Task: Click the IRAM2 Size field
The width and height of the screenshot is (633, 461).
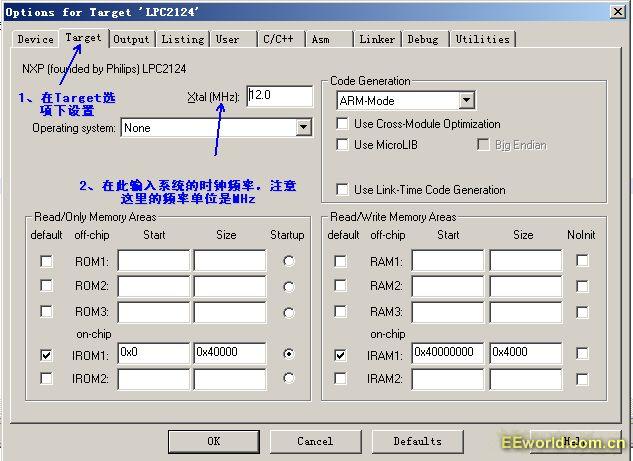Action: point(526,379)
